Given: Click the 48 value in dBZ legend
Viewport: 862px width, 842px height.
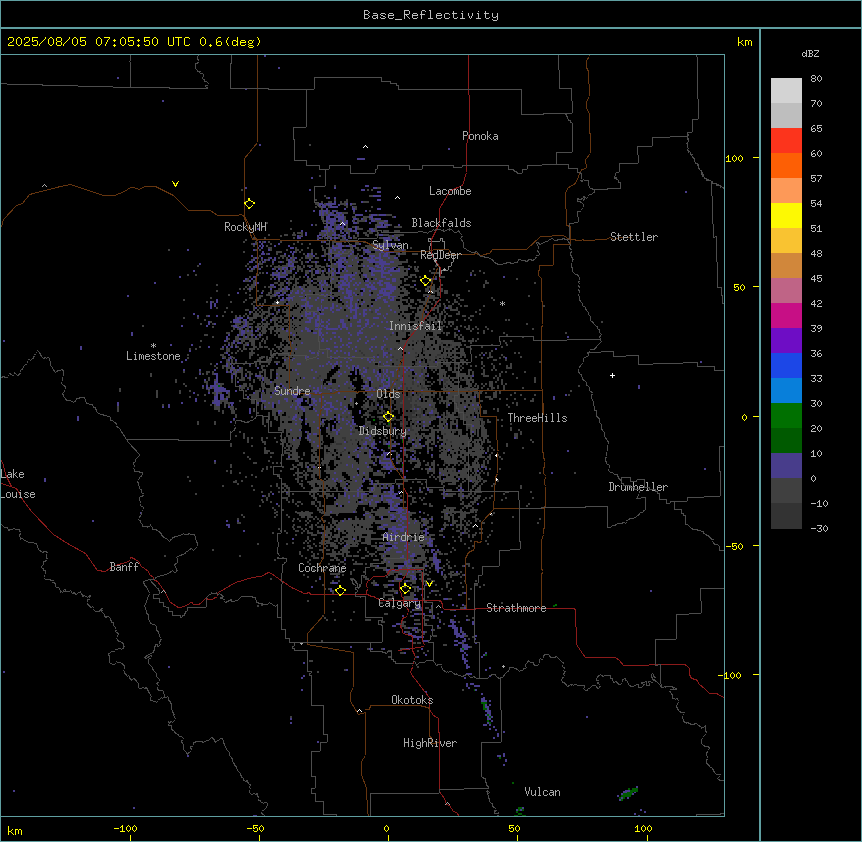Looking at the screenshot, I should pyautogui.click(x=816, y=253).
